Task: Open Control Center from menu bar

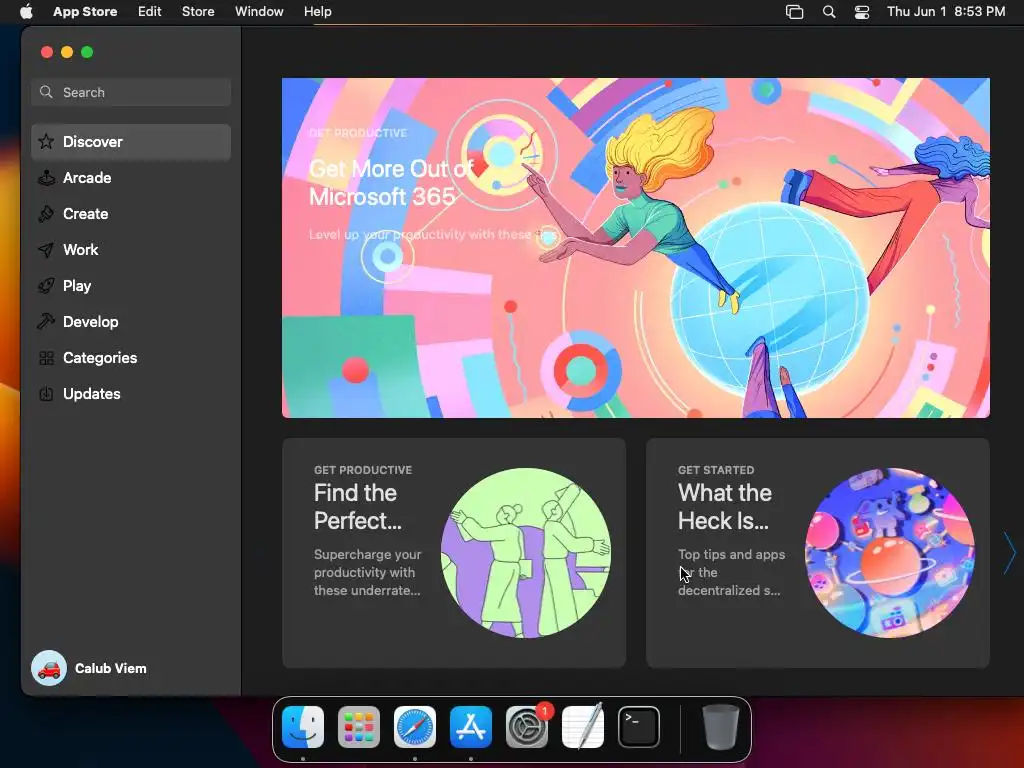Action: click(862, 12)
